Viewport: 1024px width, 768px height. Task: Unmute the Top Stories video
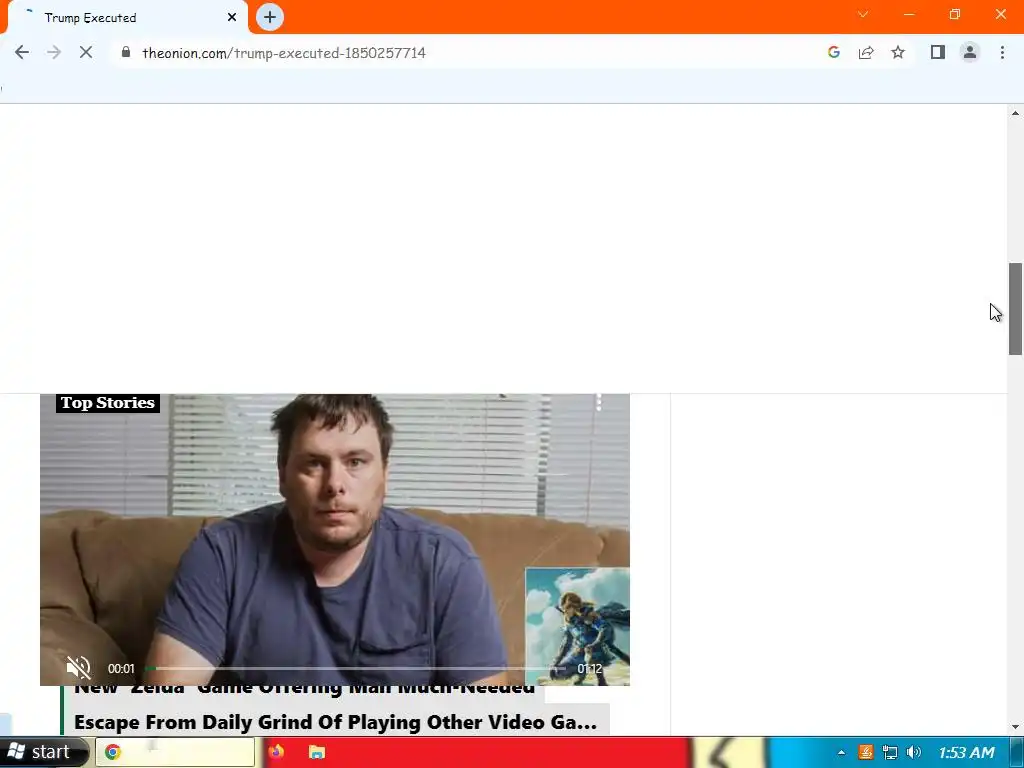click(x=78, y=667)
